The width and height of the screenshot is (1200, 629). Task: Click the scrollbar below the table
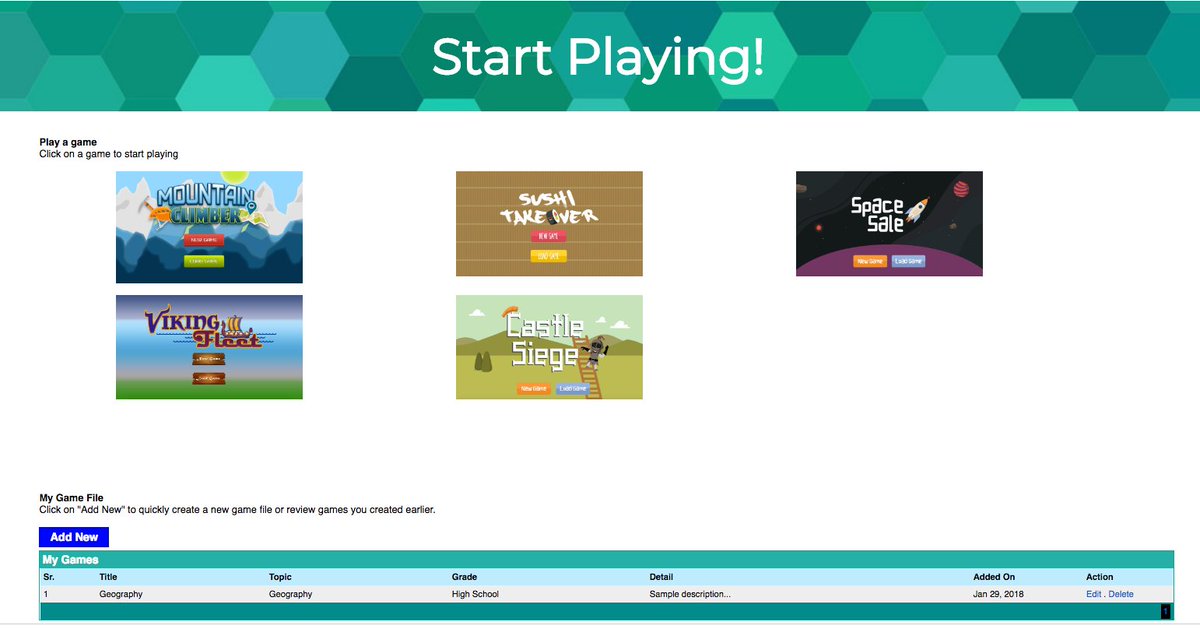[600, 607]
